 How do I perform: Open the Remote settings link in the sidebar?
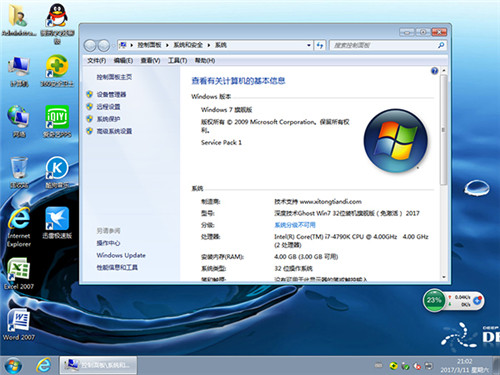[108, 107]
